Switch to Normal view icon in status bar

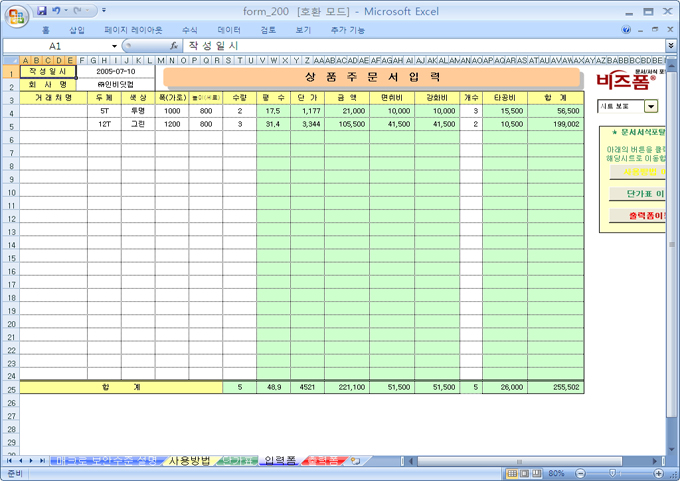click(x=512, y=473)
